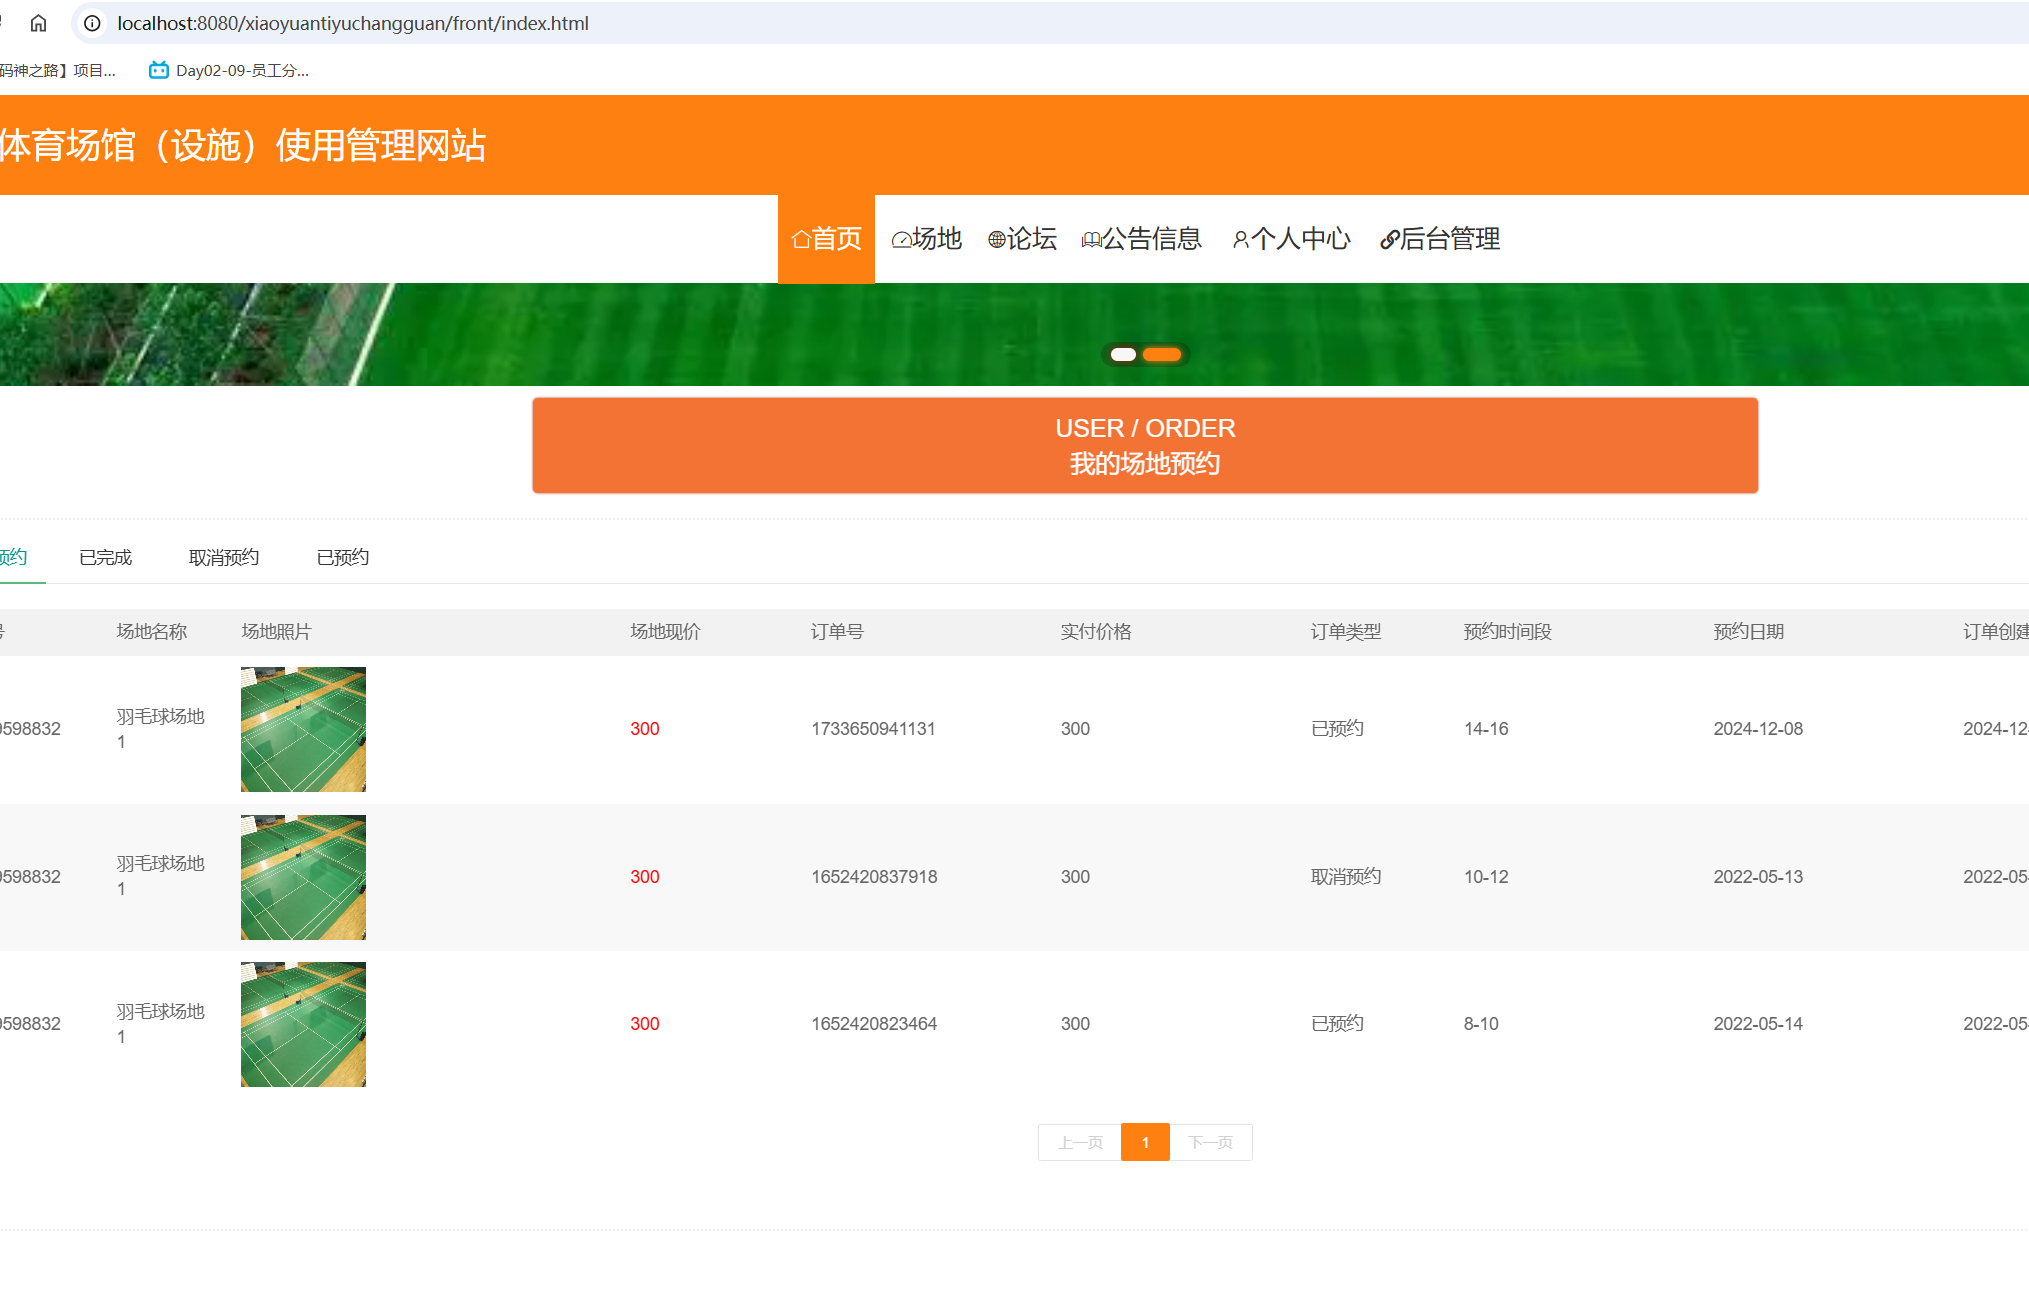This screenshot has width=2029, height=1309.
Task: Click the browser home icon
Action: [x=38, y=23]
